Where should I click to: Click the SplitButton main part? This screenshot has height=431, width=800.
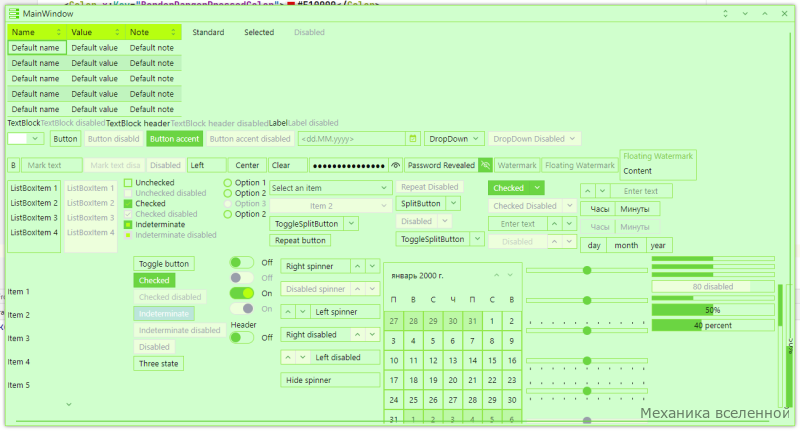421,204
